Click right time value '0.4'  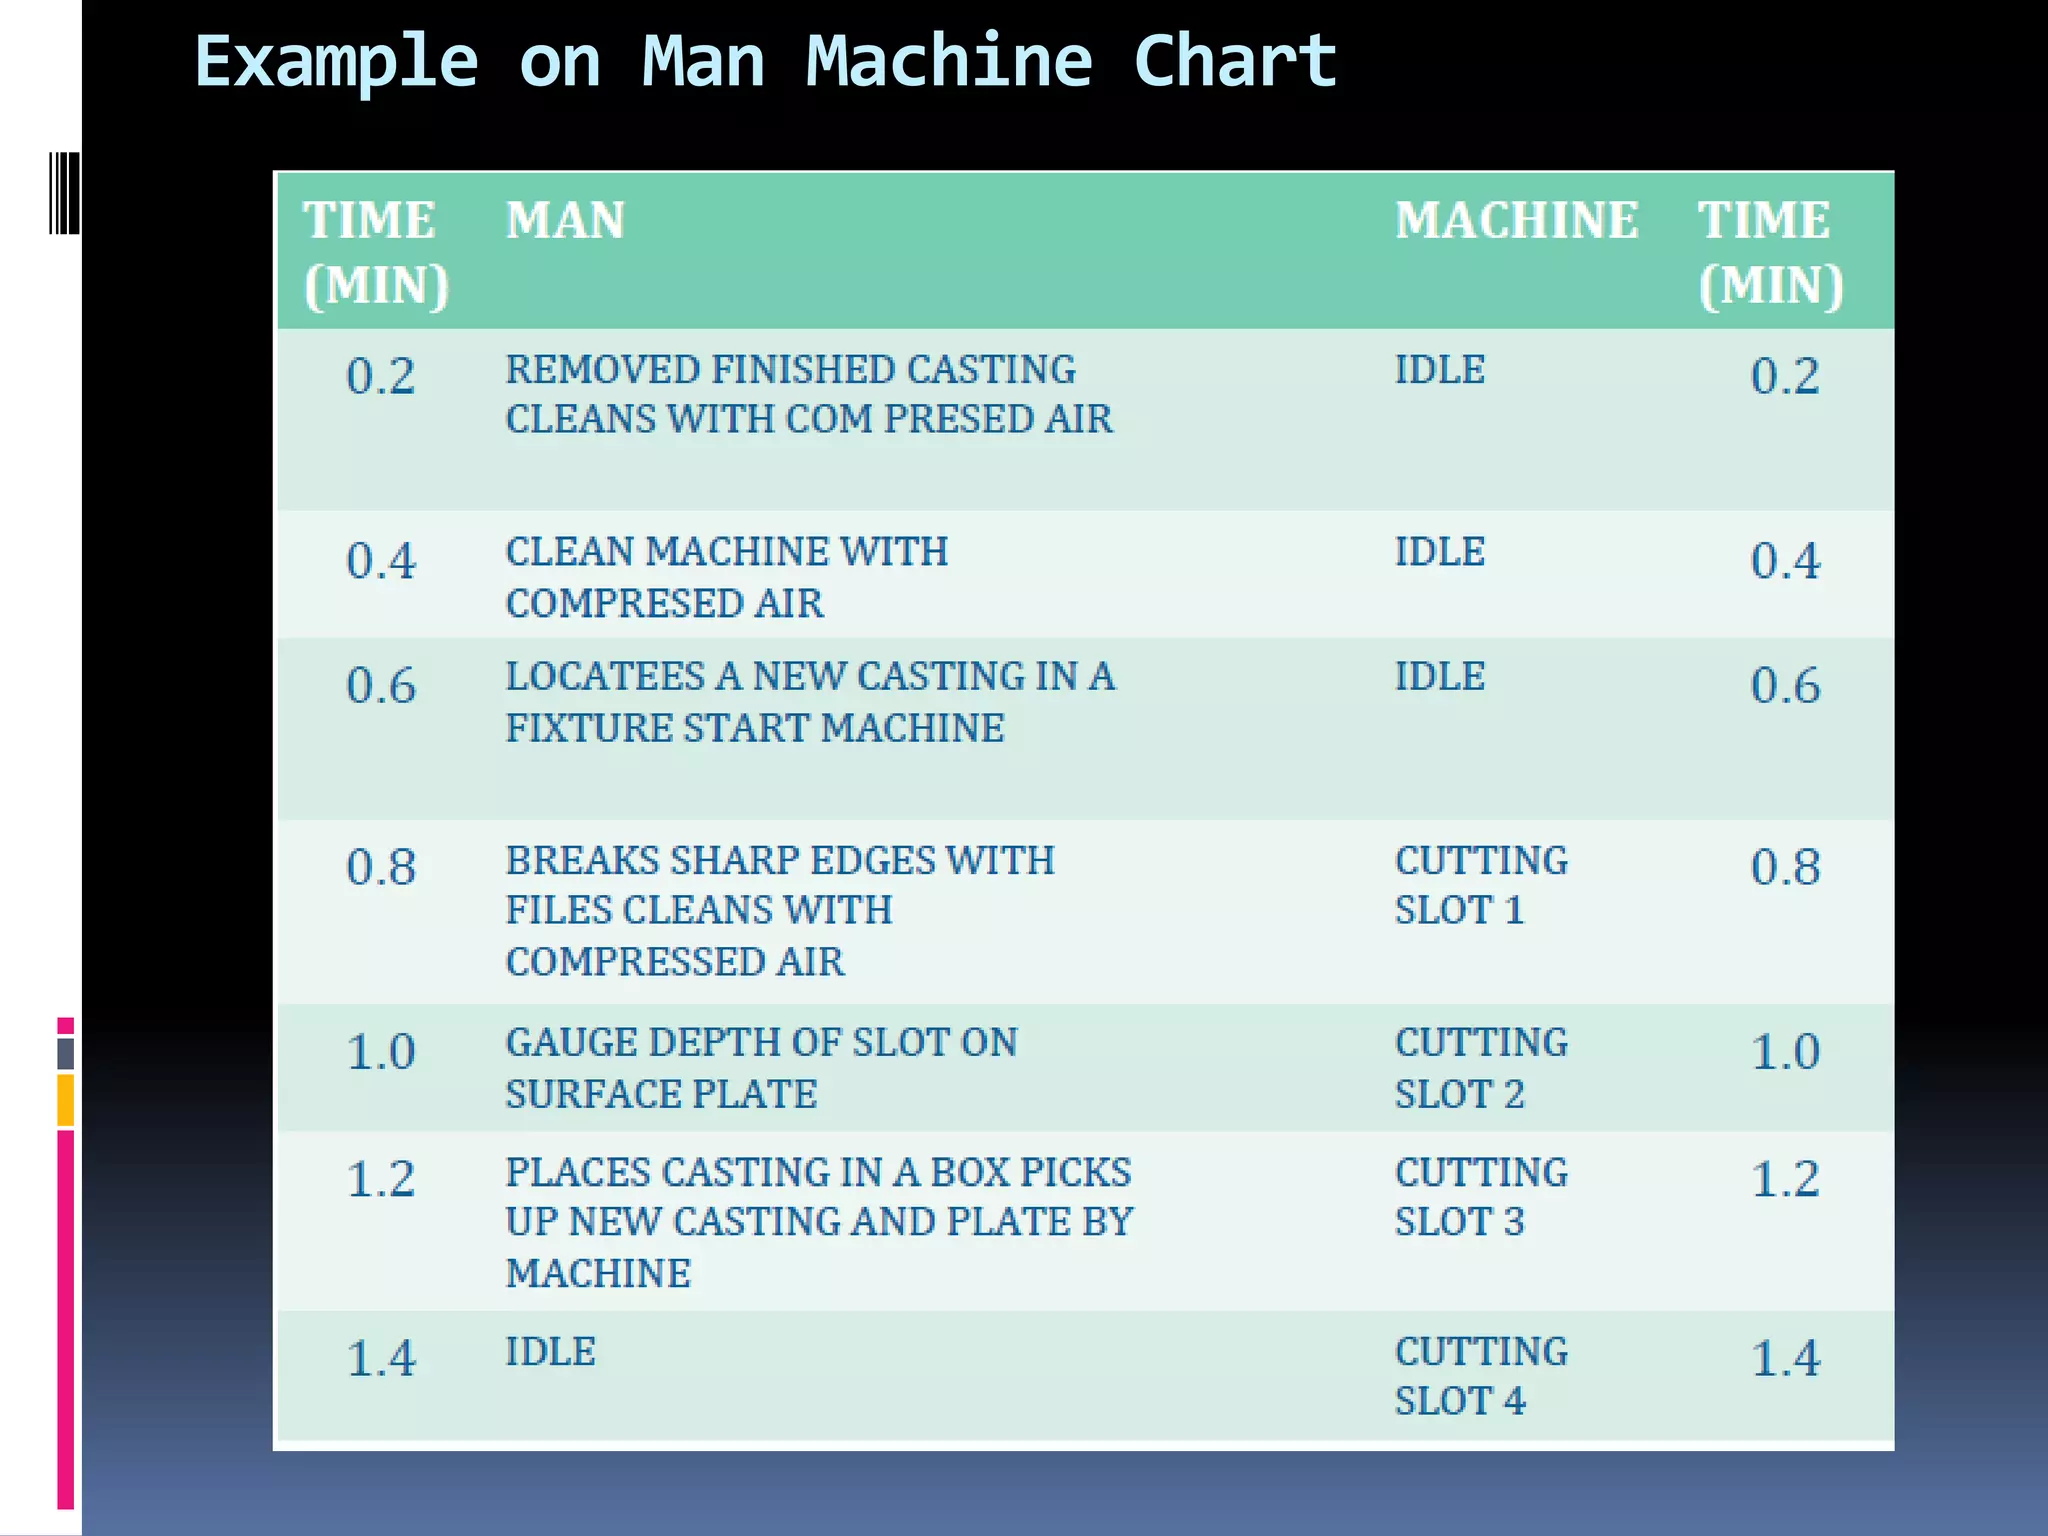(x=1785, y=560)
